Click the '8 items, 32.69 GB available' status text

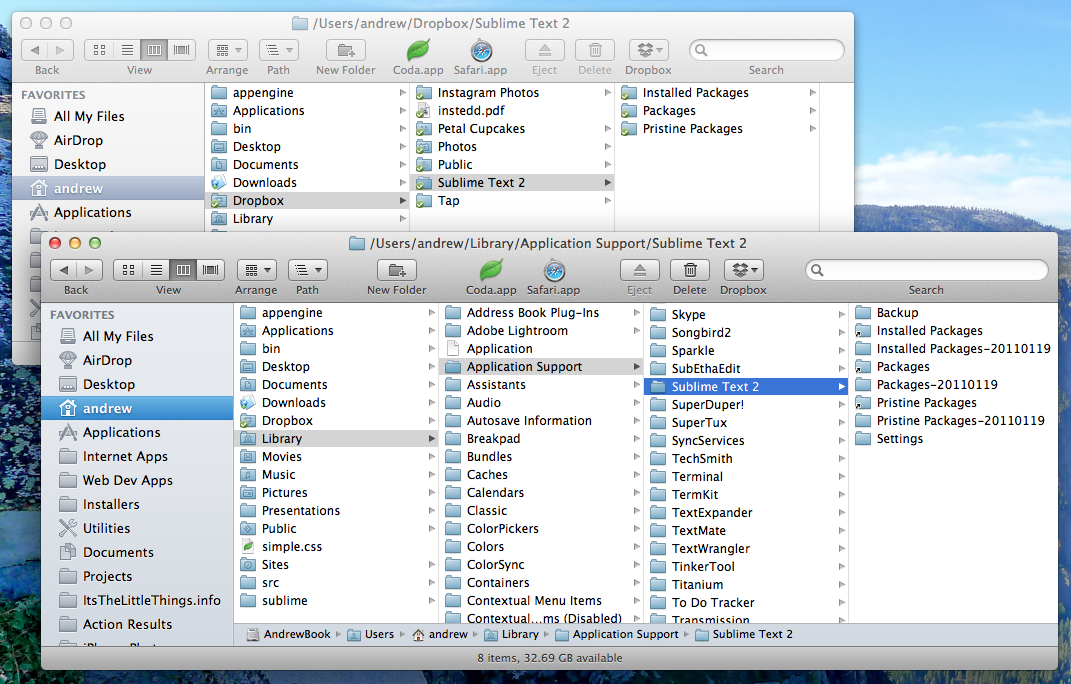[550, 658]
